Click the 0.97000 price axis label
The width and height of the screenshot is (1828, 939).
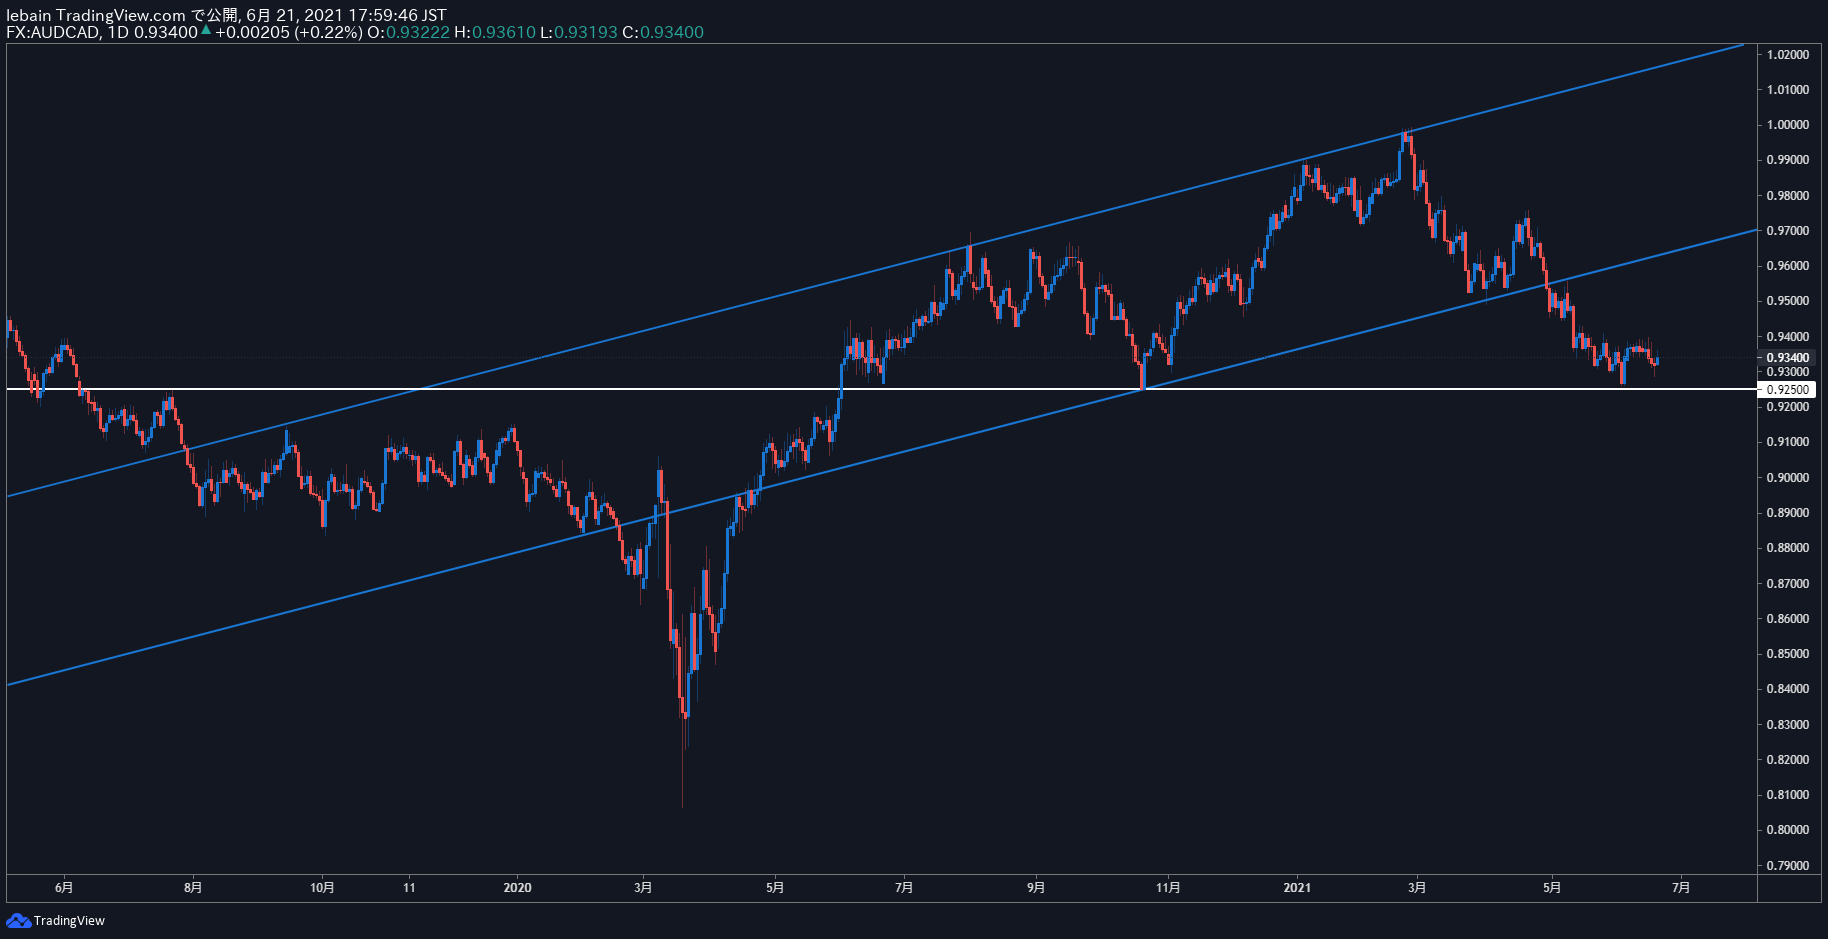[x=1787, y=231]
